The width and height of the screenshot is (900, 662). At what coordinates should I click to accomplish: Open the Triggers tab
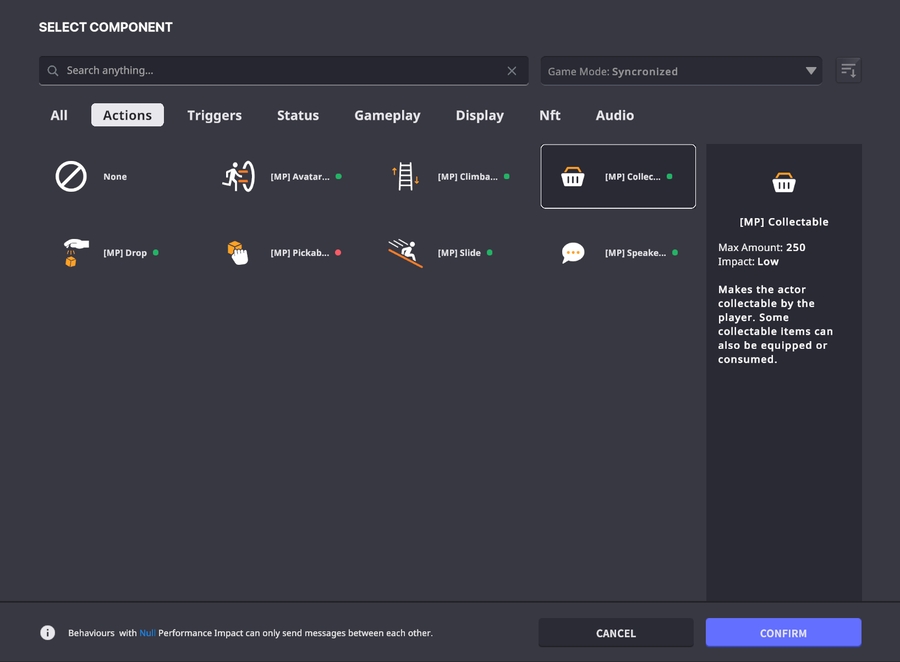click(x=214, y=115)
